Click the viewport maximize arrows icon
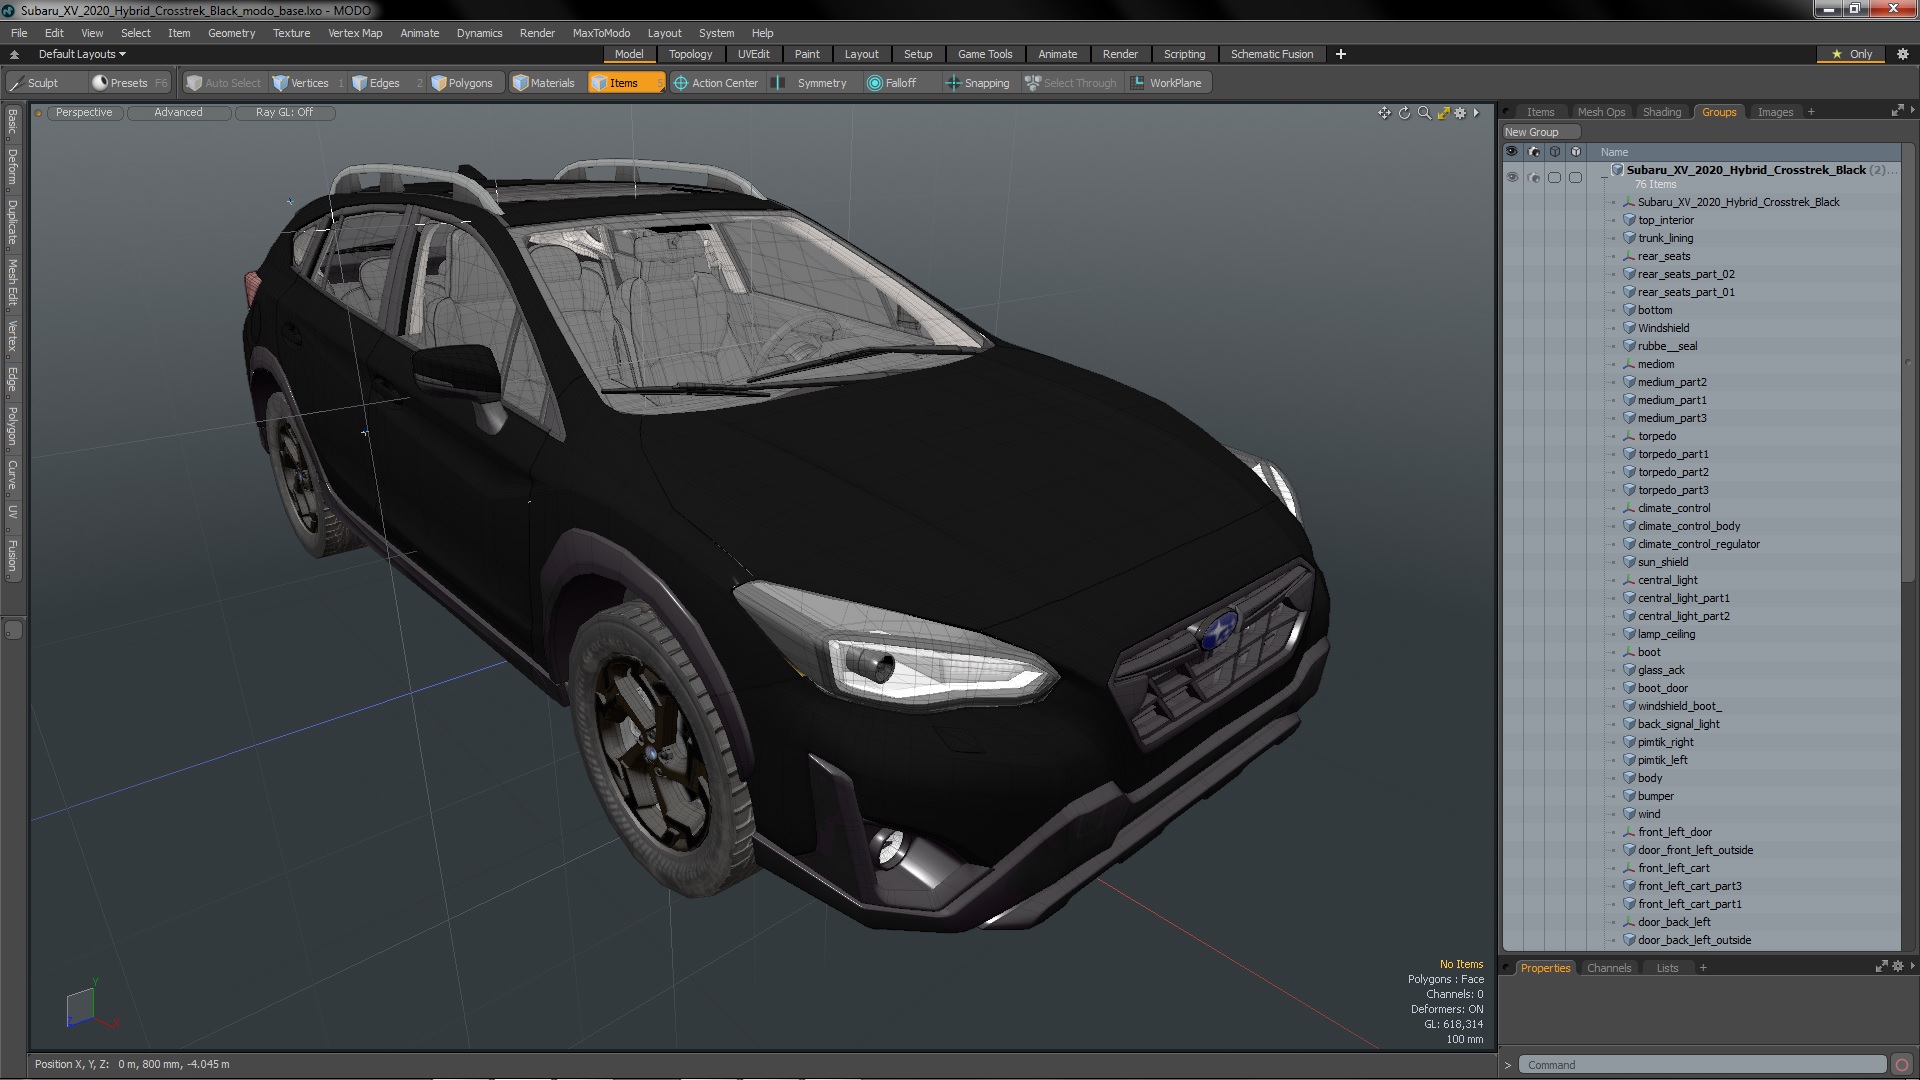1920x1080 pixels. (x=1443, y=113)
